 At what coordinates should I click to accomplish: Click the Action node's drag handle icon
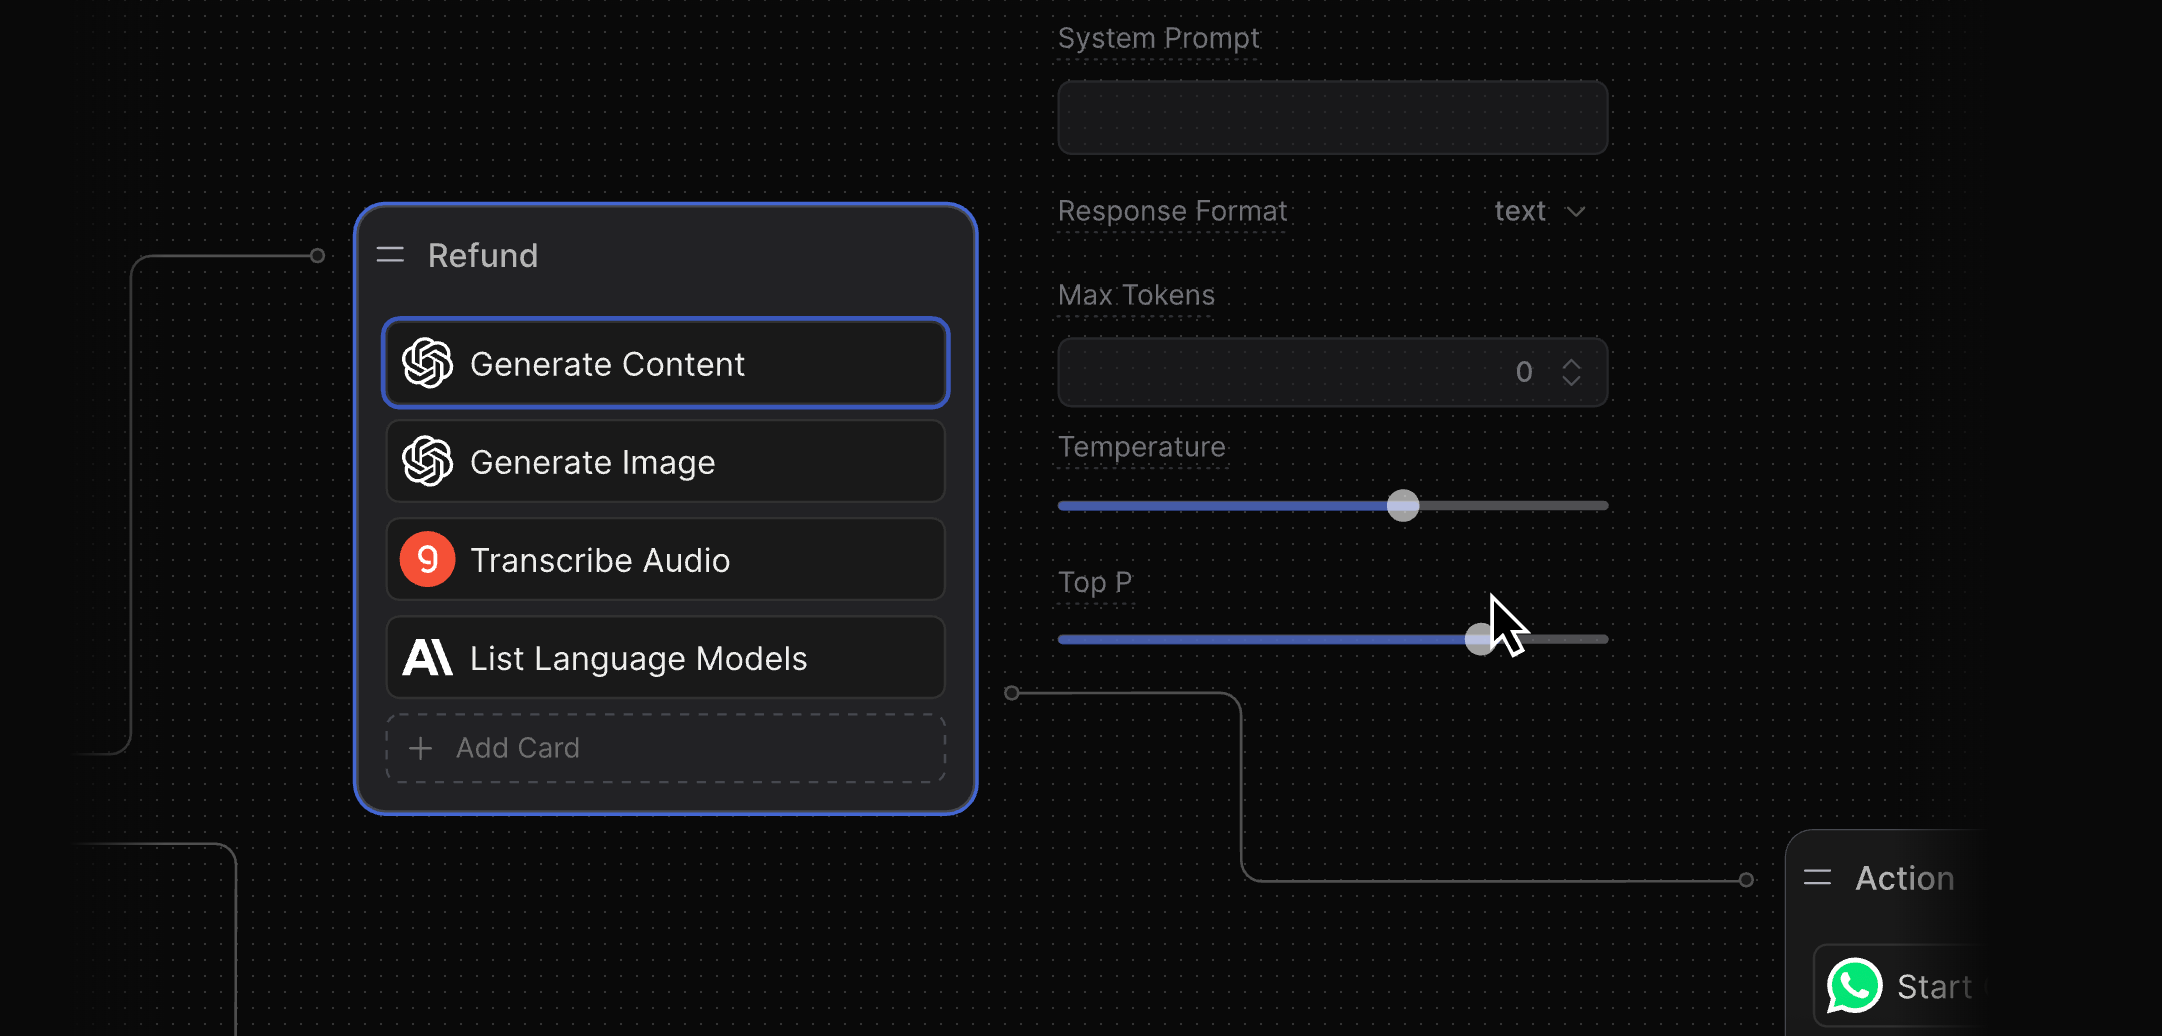[1817, 878]
